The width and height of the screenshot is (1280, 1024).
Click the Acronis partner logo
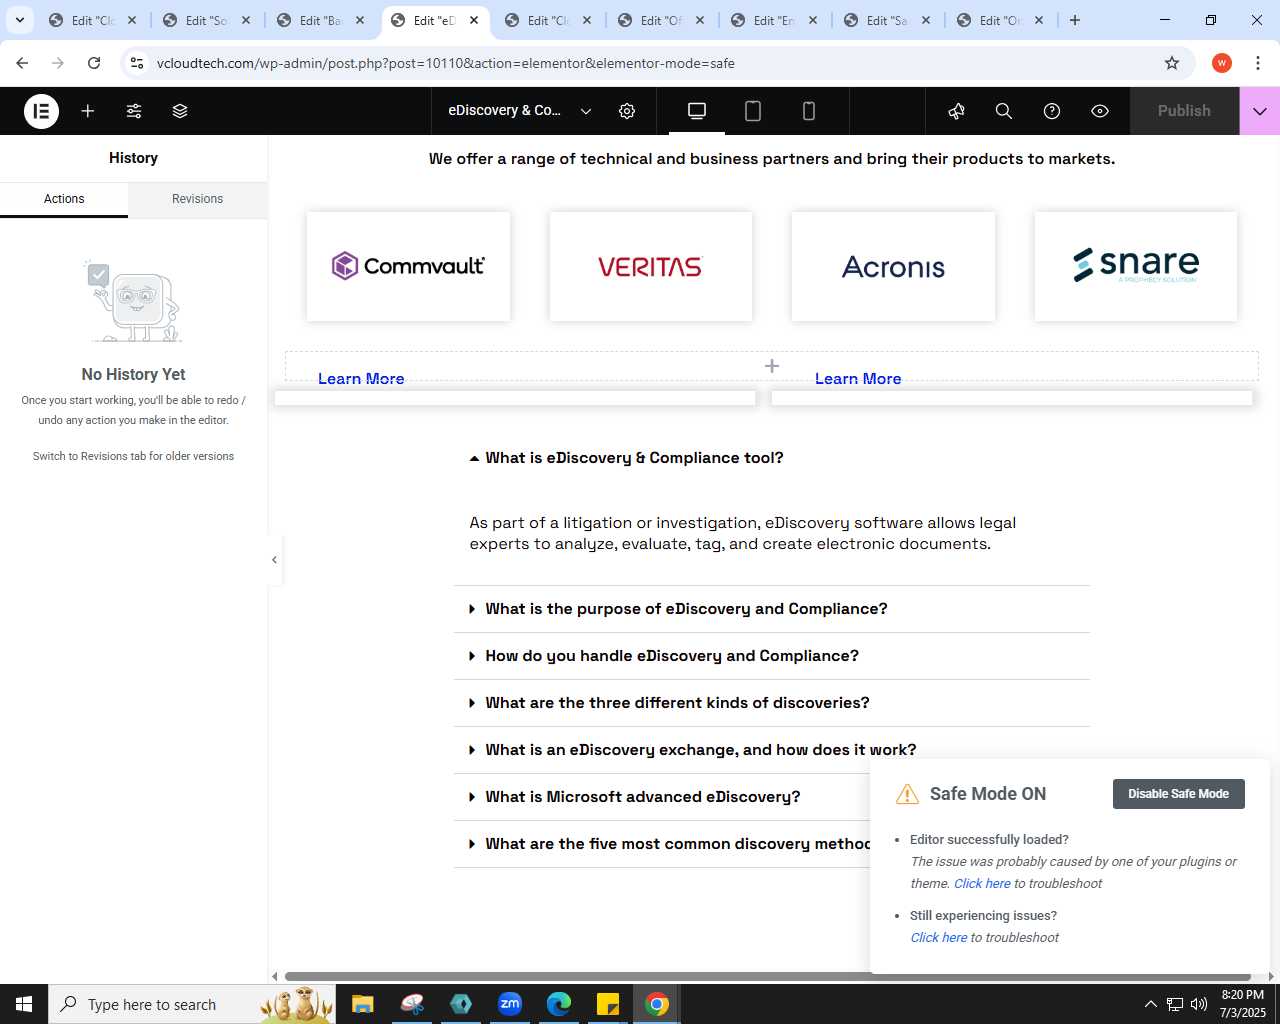893,266
